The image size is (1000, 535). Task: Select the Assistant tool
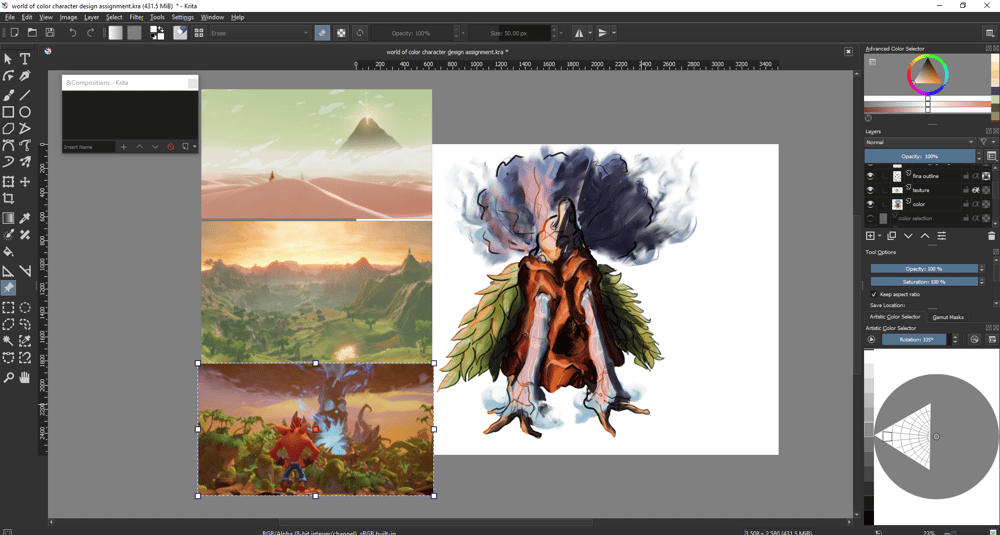[8, 271]
